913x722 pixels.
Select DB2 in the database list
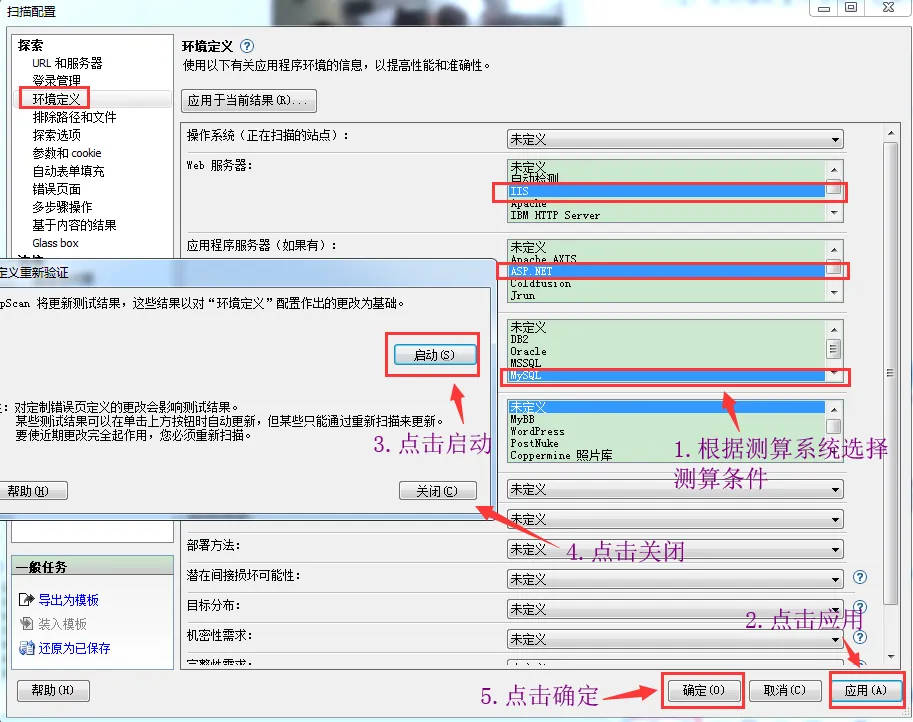667,339
